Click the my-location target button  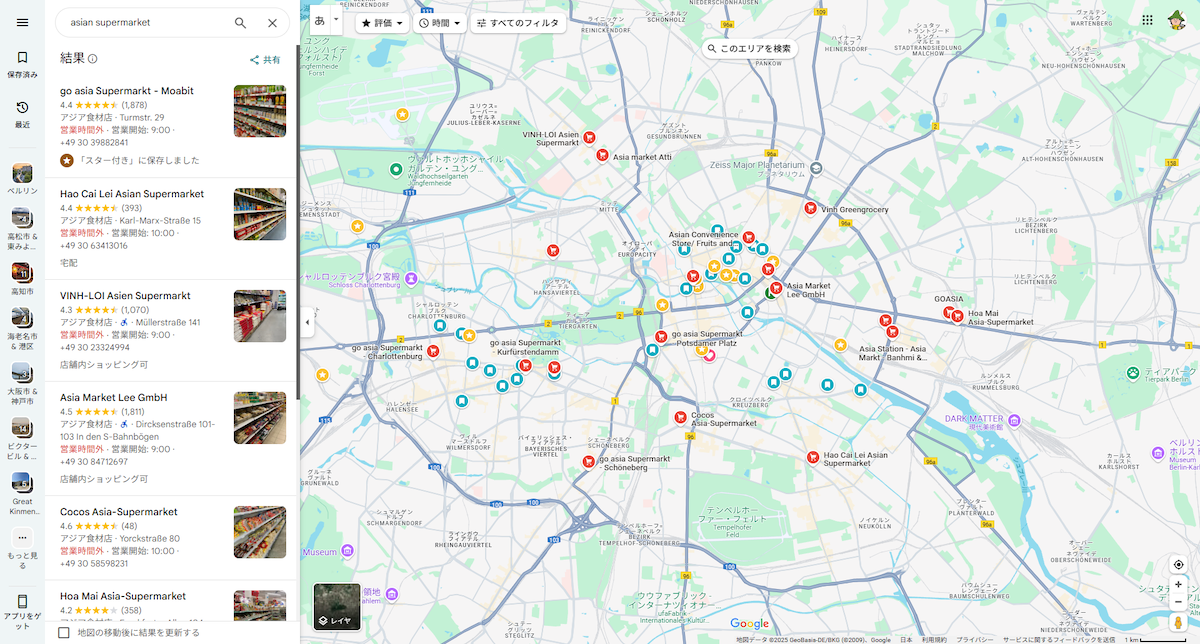click(1179, 565)
